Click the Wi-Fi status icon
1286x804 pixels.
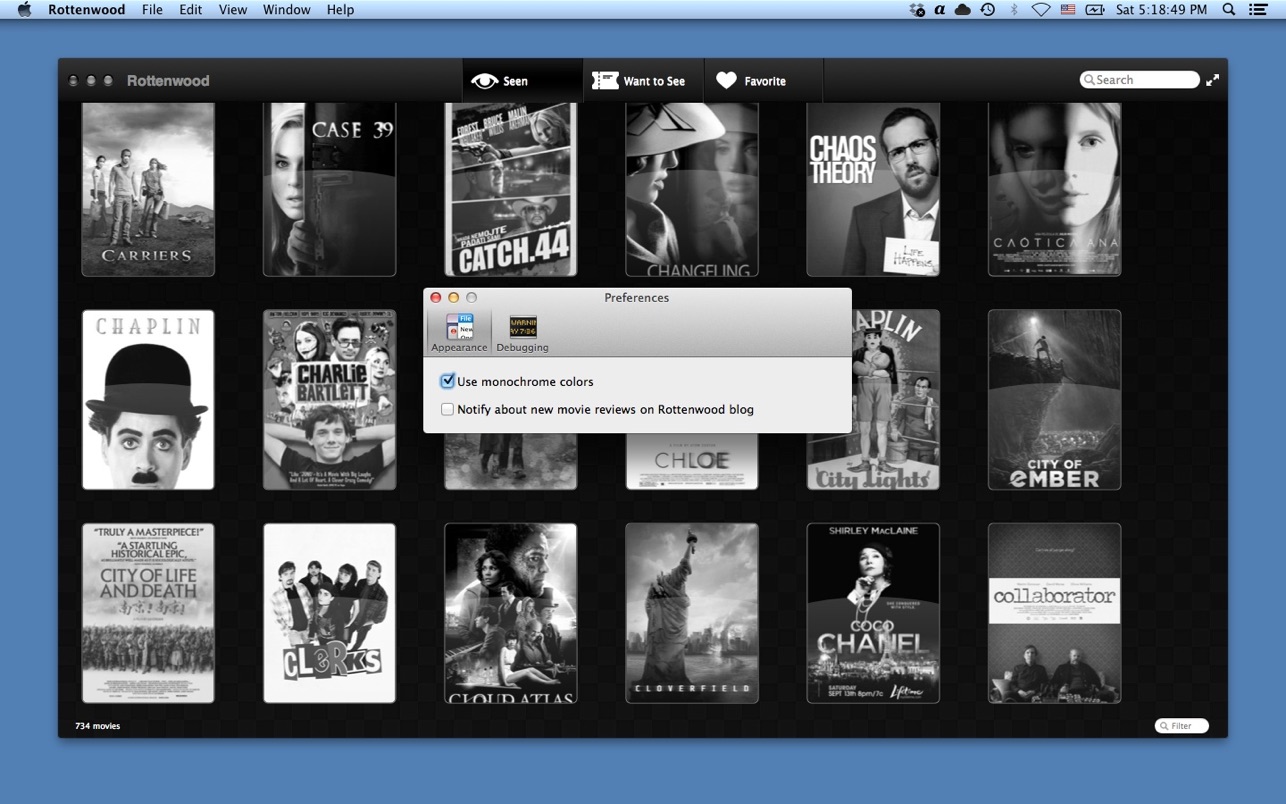1040,10
